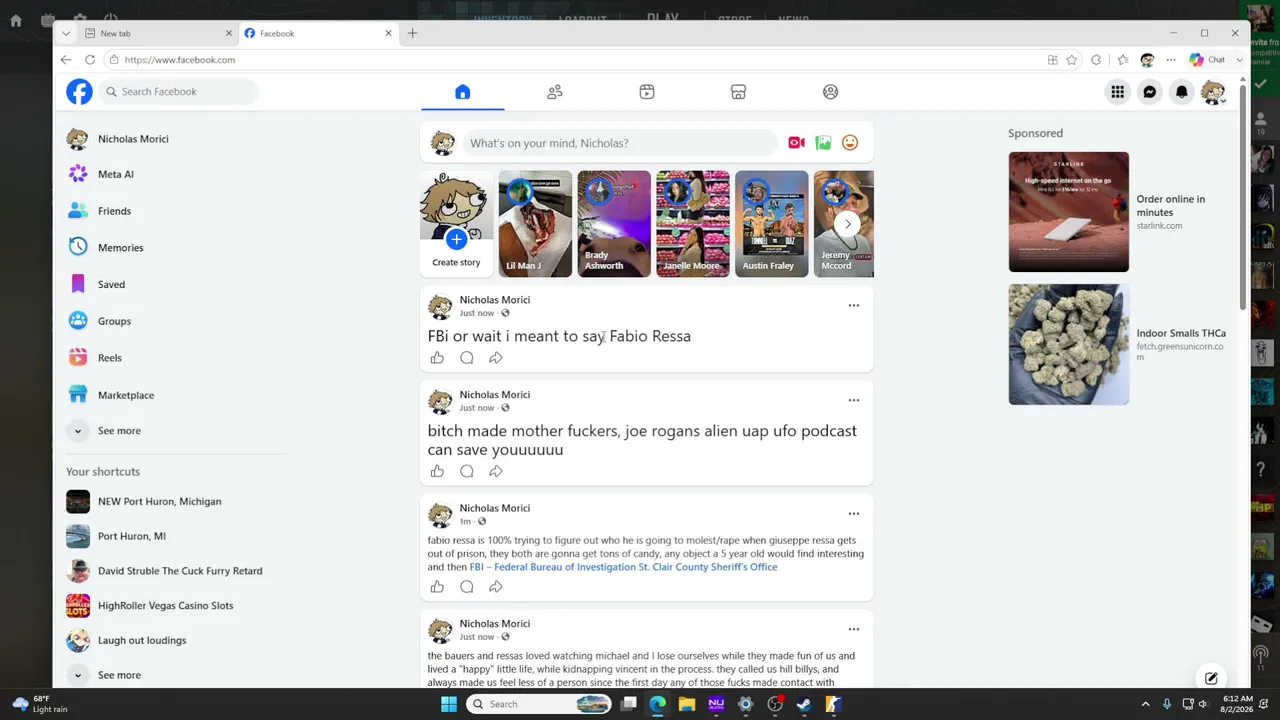Screen dimensions: 1280x720
Task: Open Copilot Chat in Edge
Action: point(1208,60)
